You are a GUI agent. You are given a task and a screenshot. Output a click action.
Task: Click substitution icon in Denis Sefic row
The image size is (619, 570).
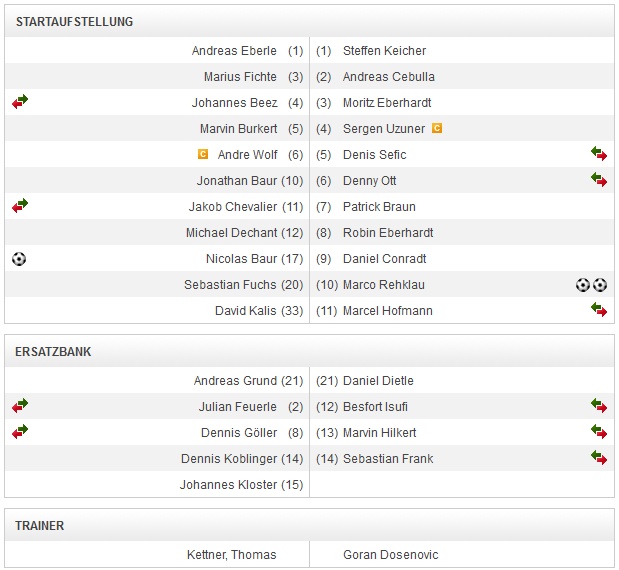[599, 154]
